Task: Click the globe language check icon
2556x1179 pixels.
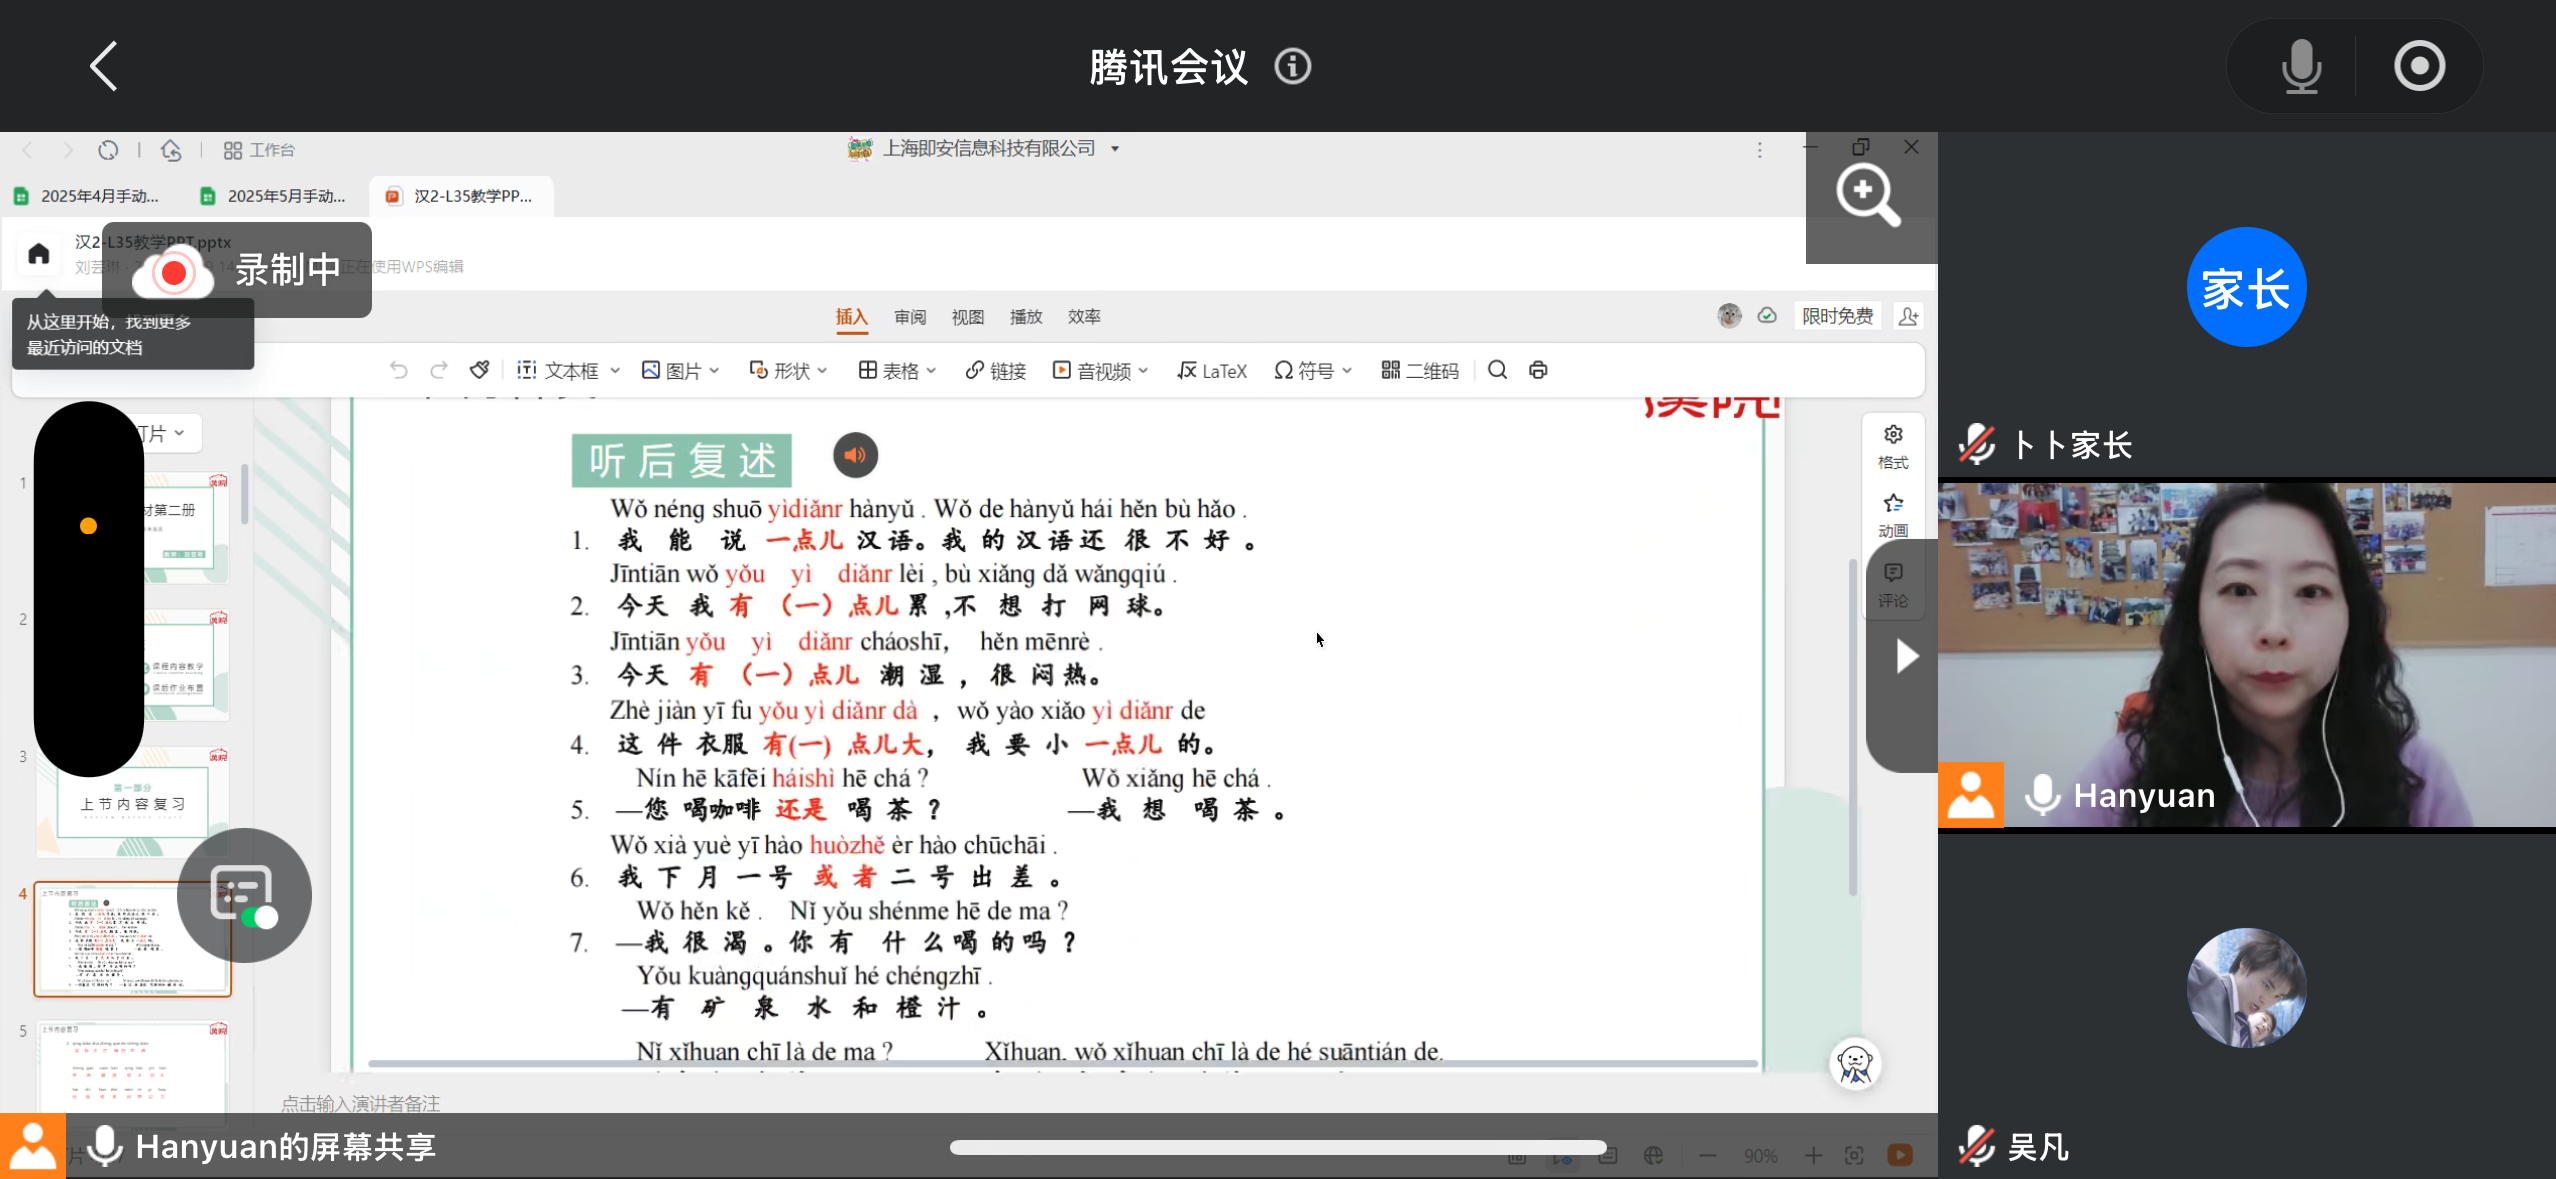Action: (1653, 1156)
